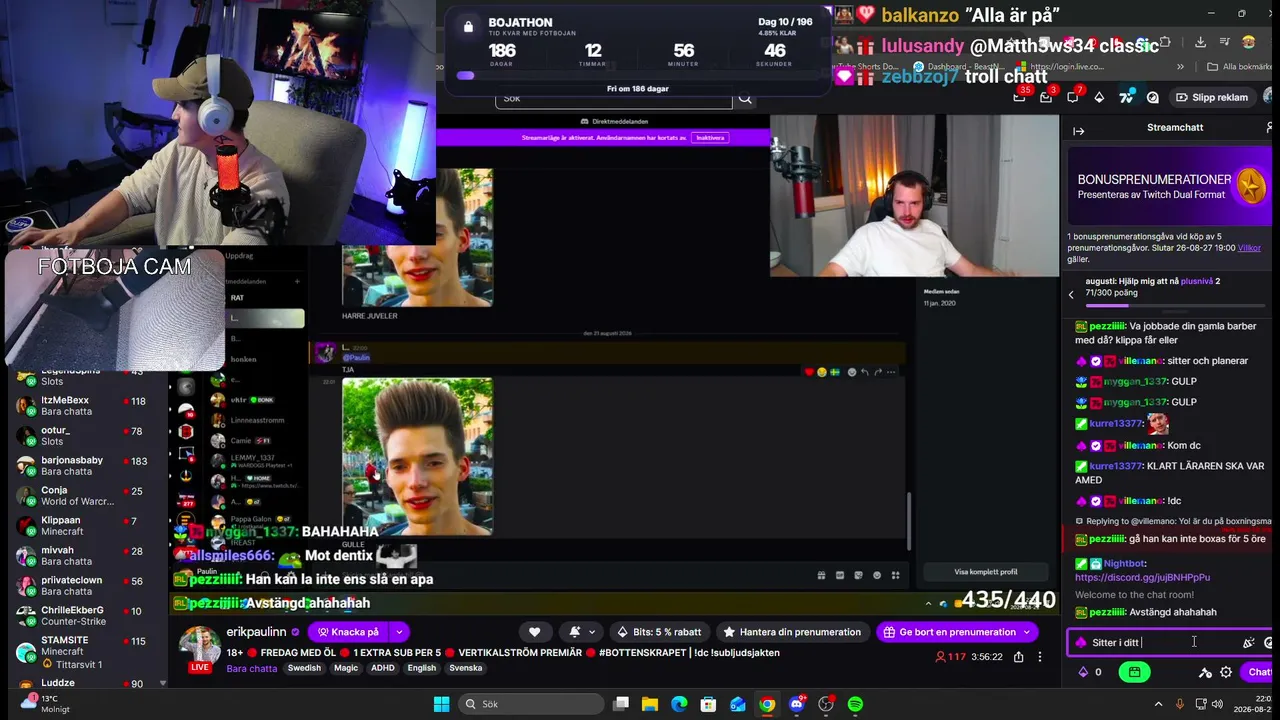
Task: Open the browser media control icon
Action: 1224,42
